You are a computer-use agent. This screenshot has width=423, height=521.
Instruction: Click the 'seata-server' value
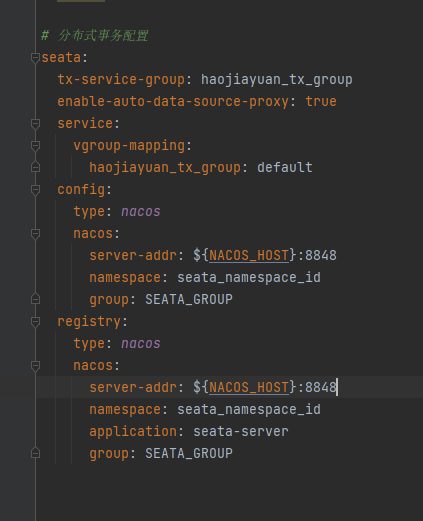241,432
